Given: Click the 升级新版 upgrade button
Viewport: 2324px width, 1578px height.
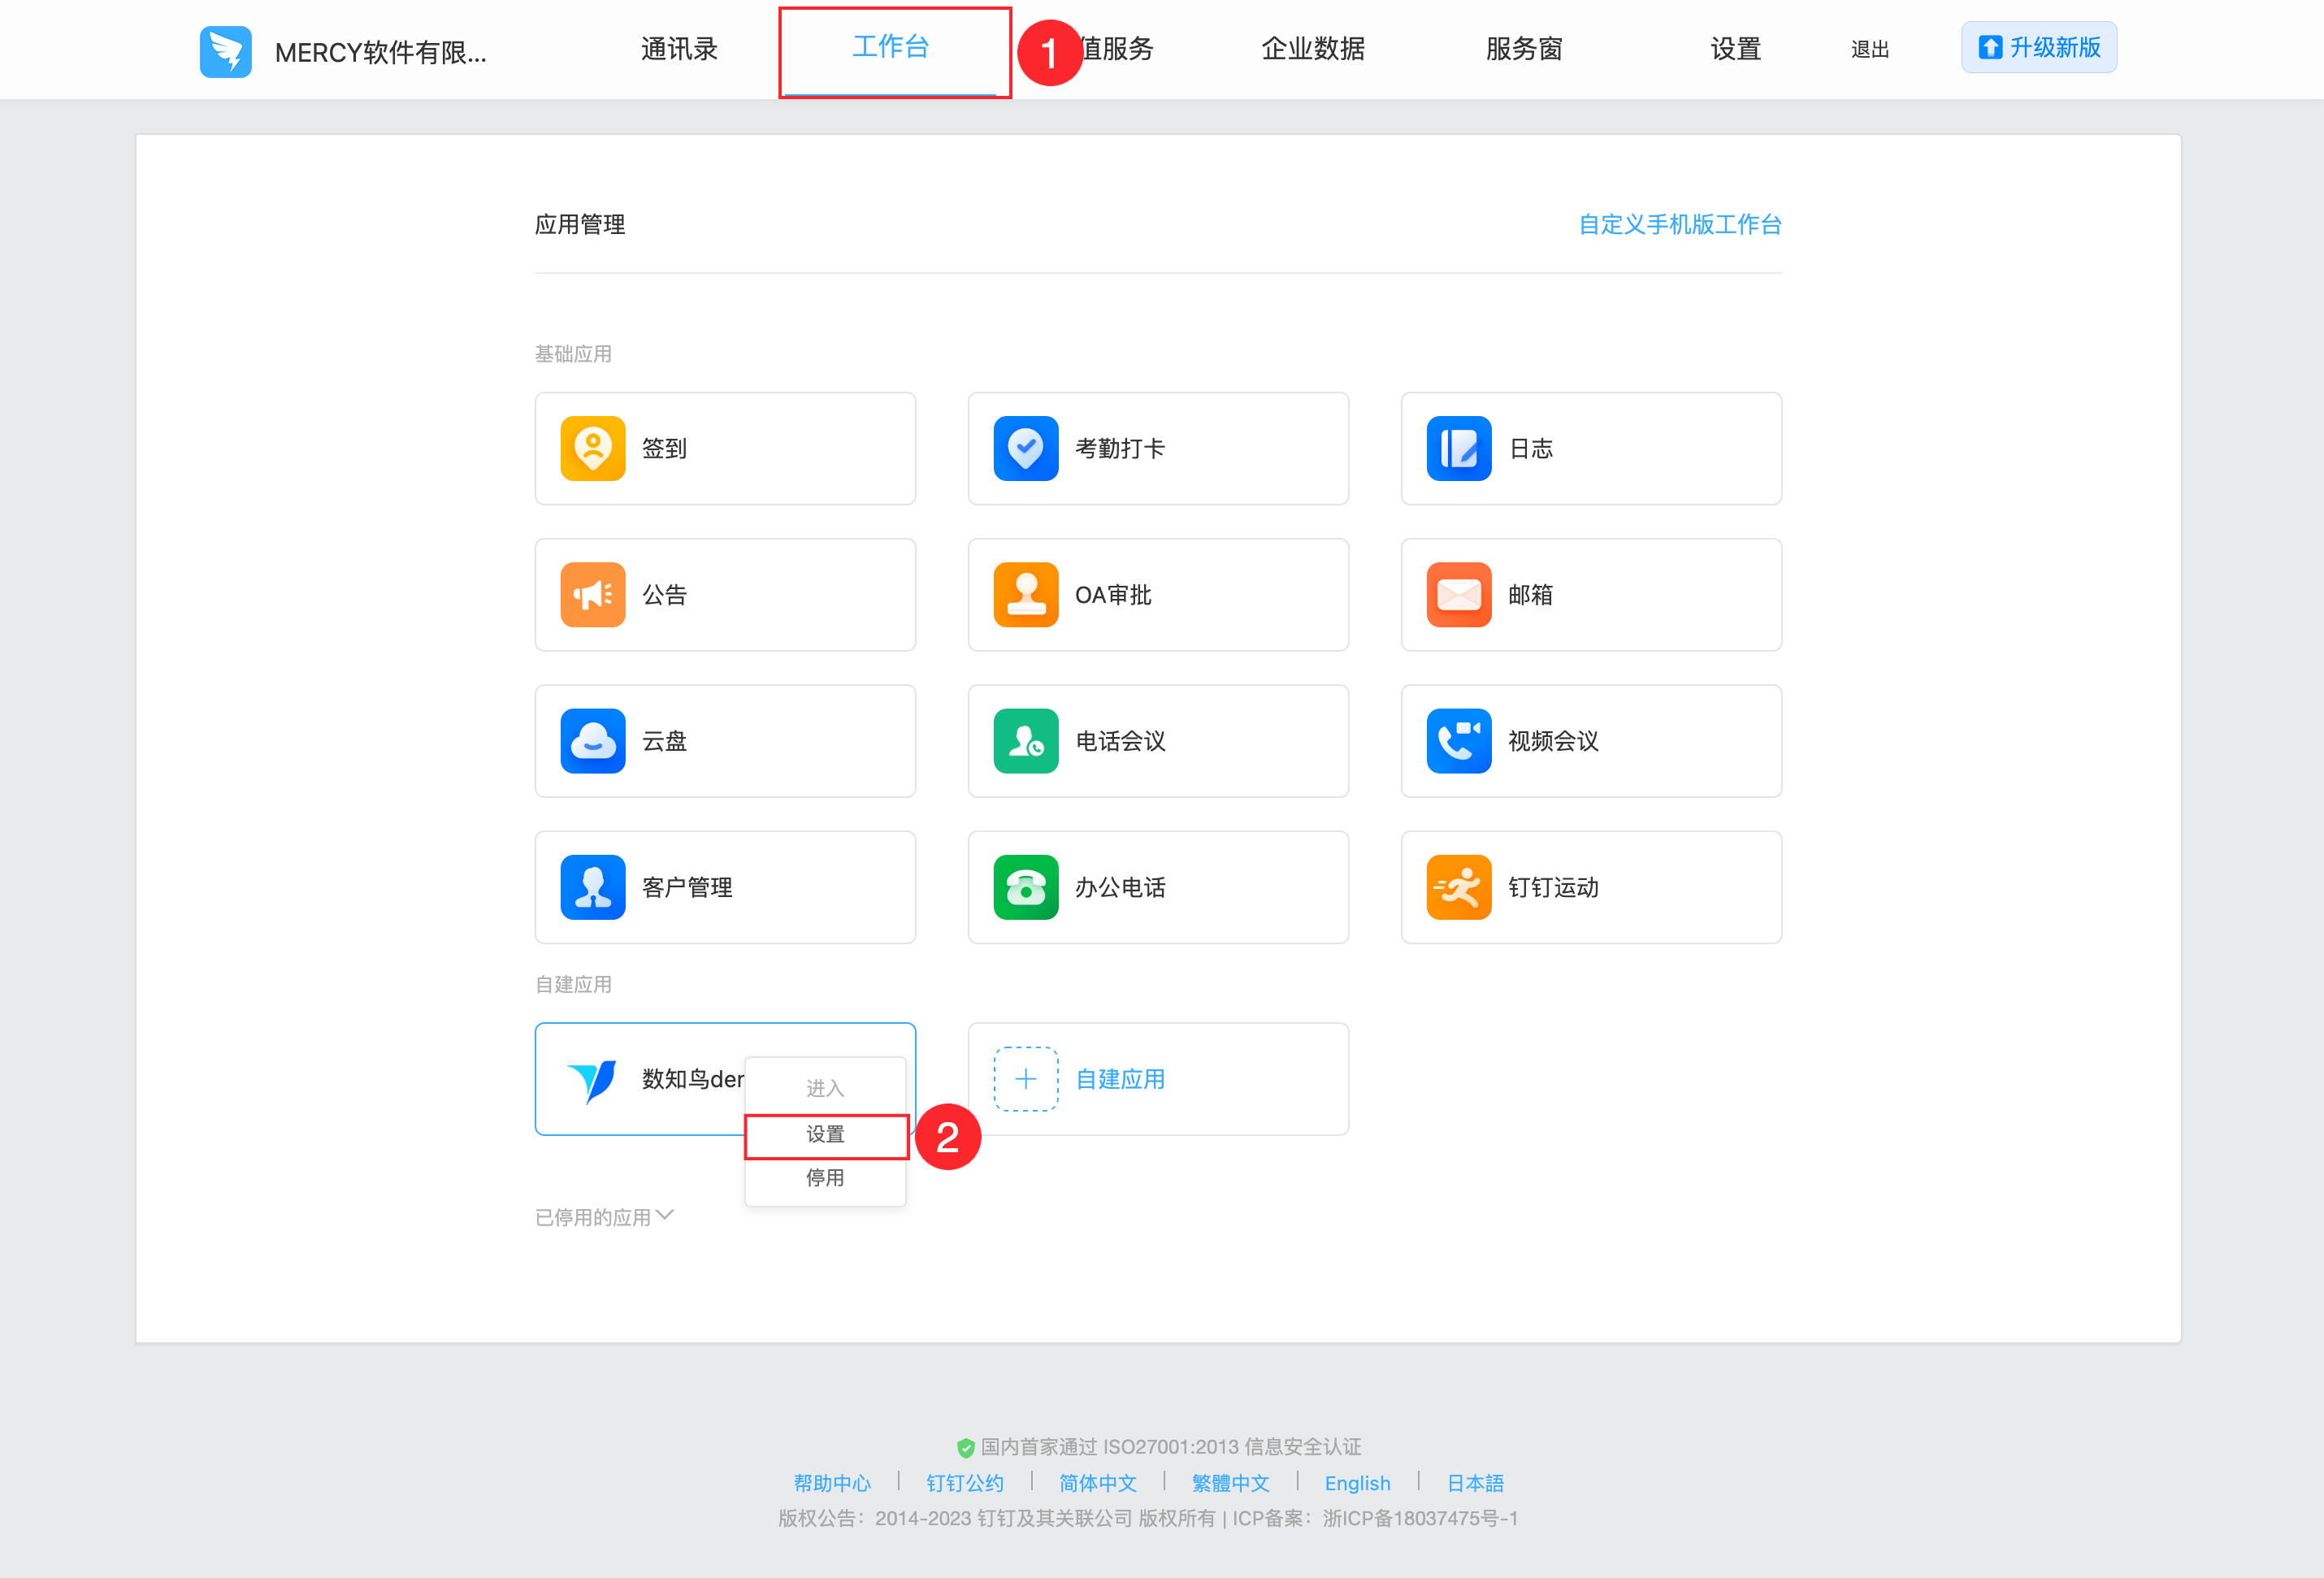Looking at the screenshot, I should click(x=2038, y=47).
